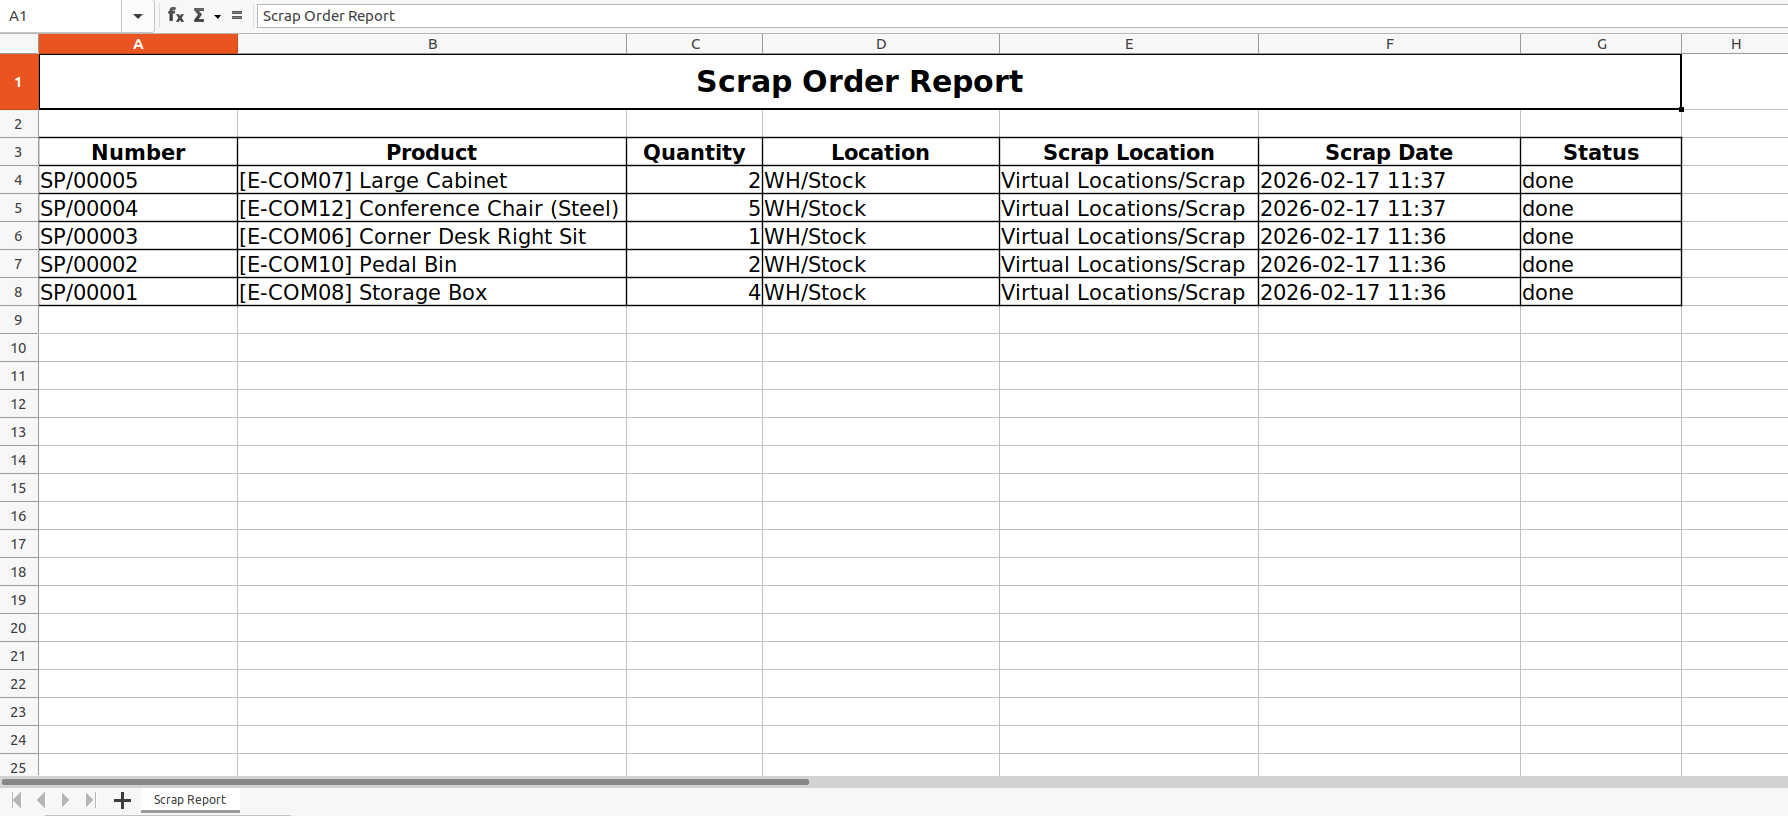Click the Product header cell
Viewport: 1788px width, 816px height.
coord(432,152)
